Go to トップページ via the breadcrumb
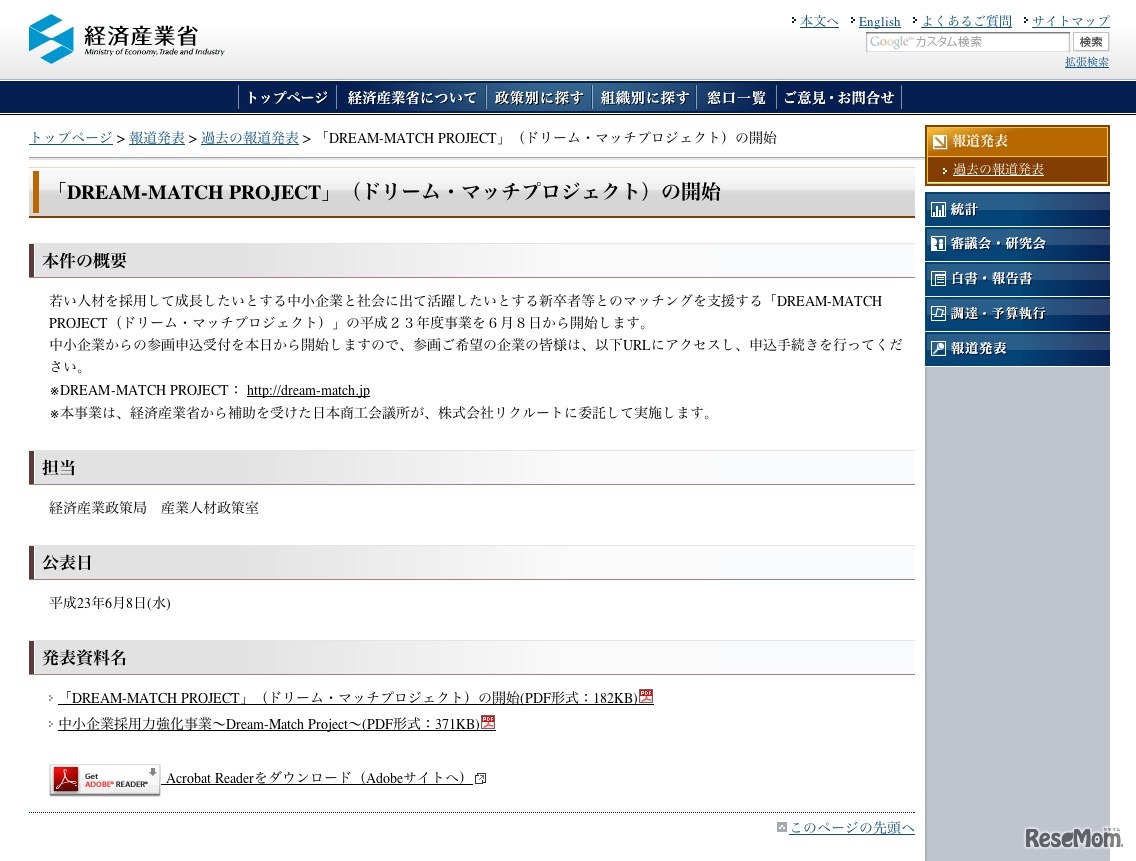Screen dimensions: 1136x861 [71, 138]
